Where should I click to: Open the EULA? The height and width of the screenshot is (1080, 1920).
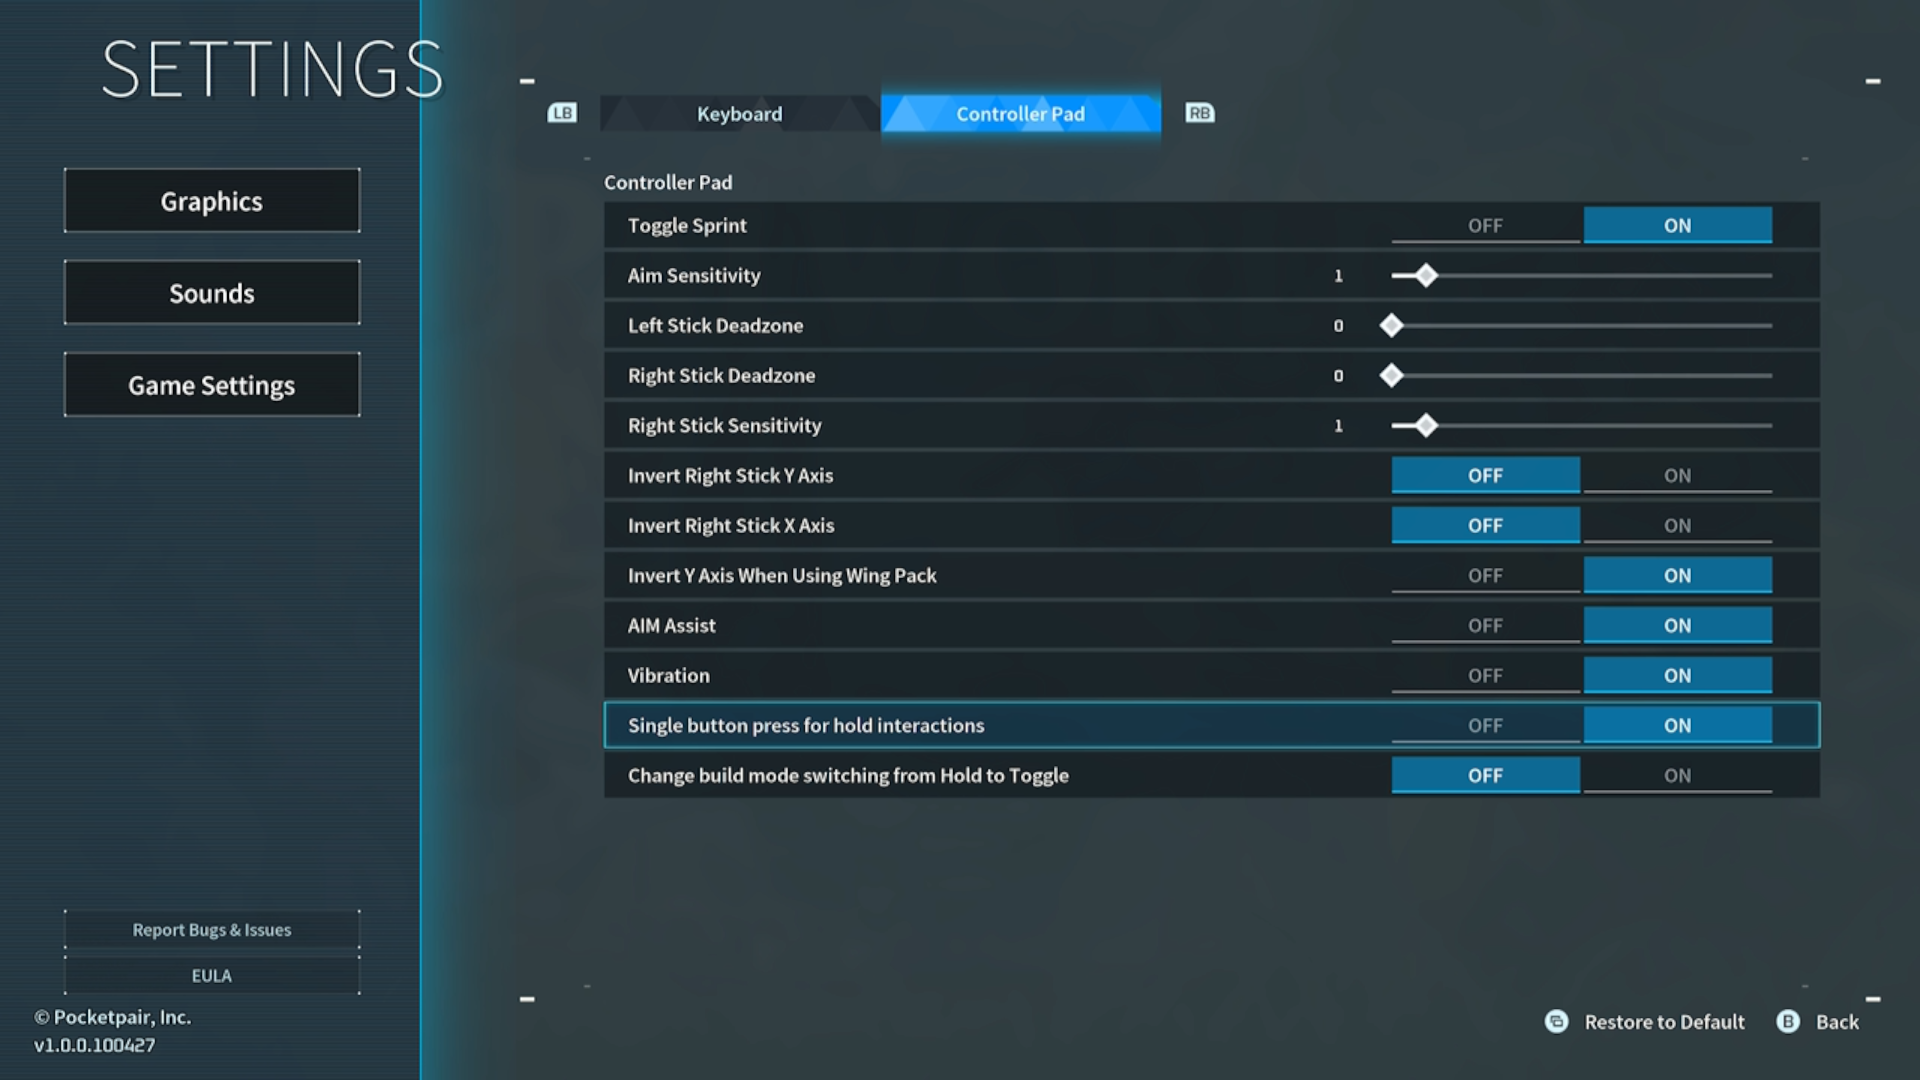click(212, 976)
